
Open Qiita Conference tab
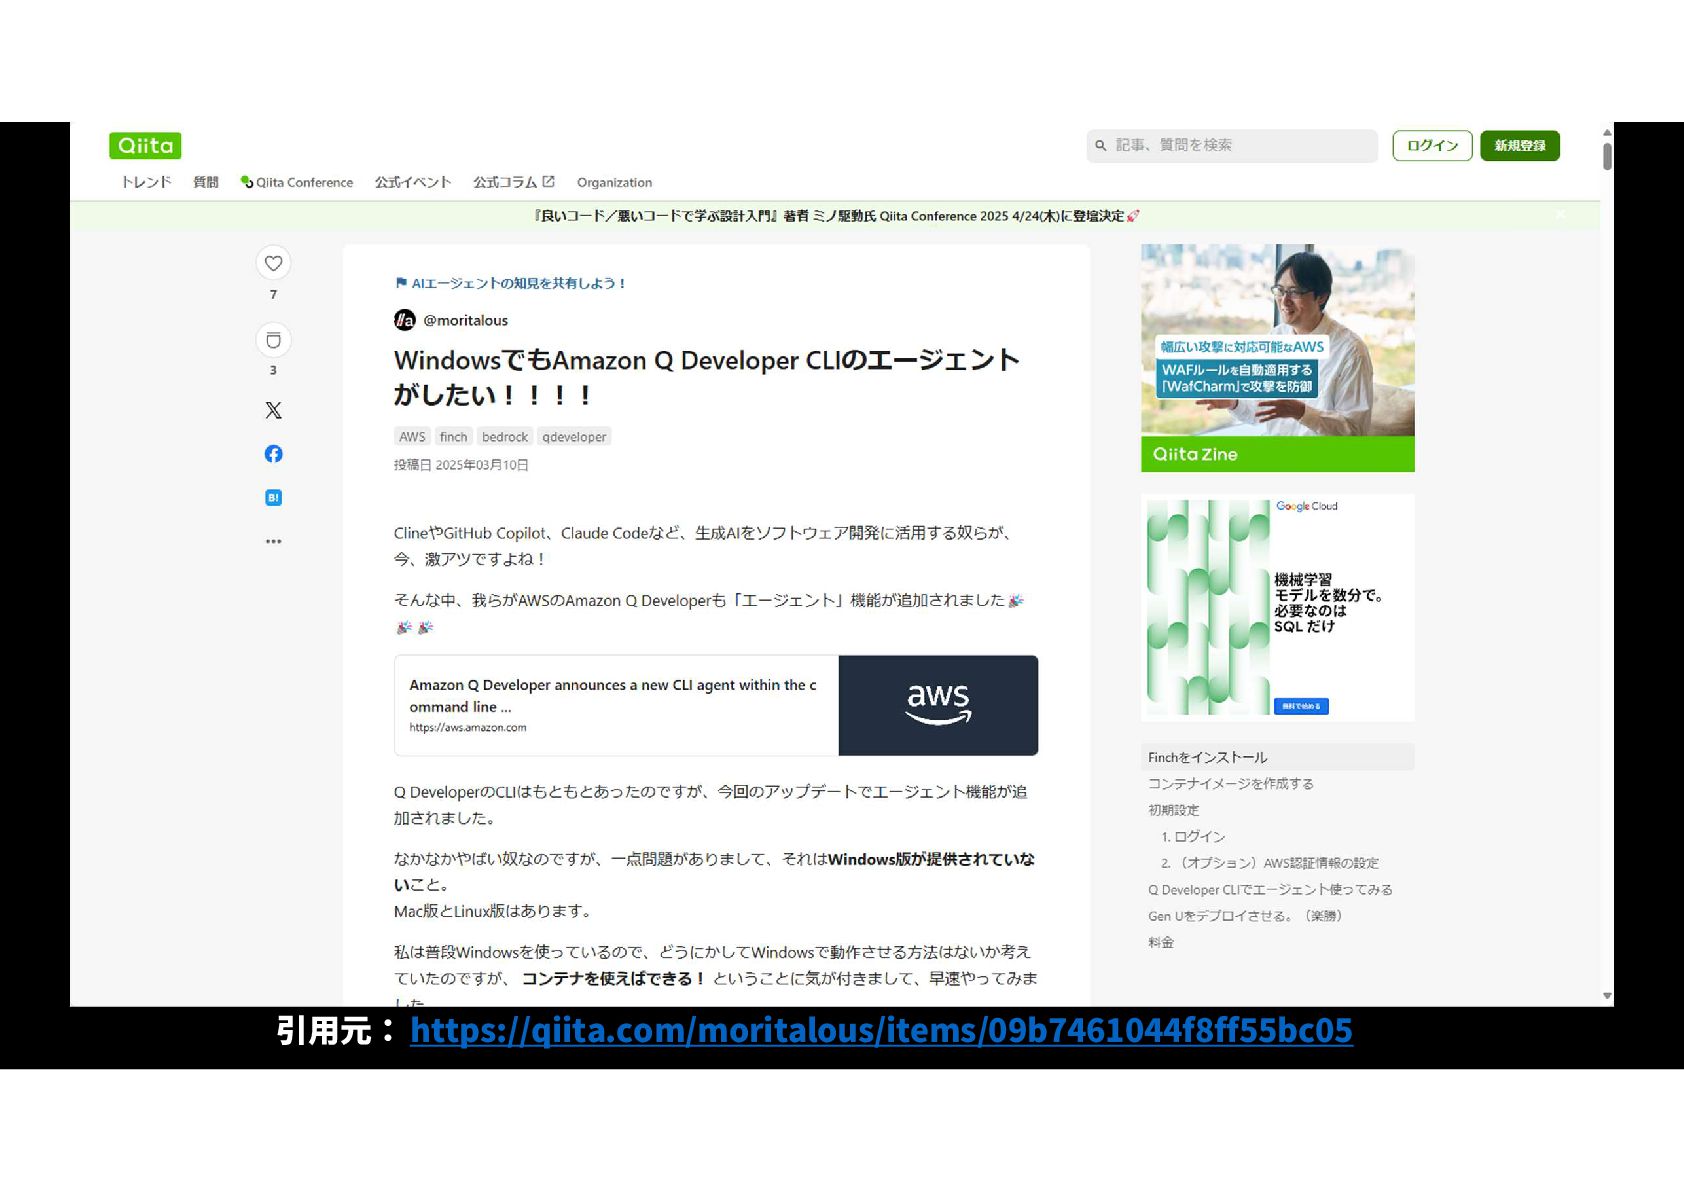[297, 182]
